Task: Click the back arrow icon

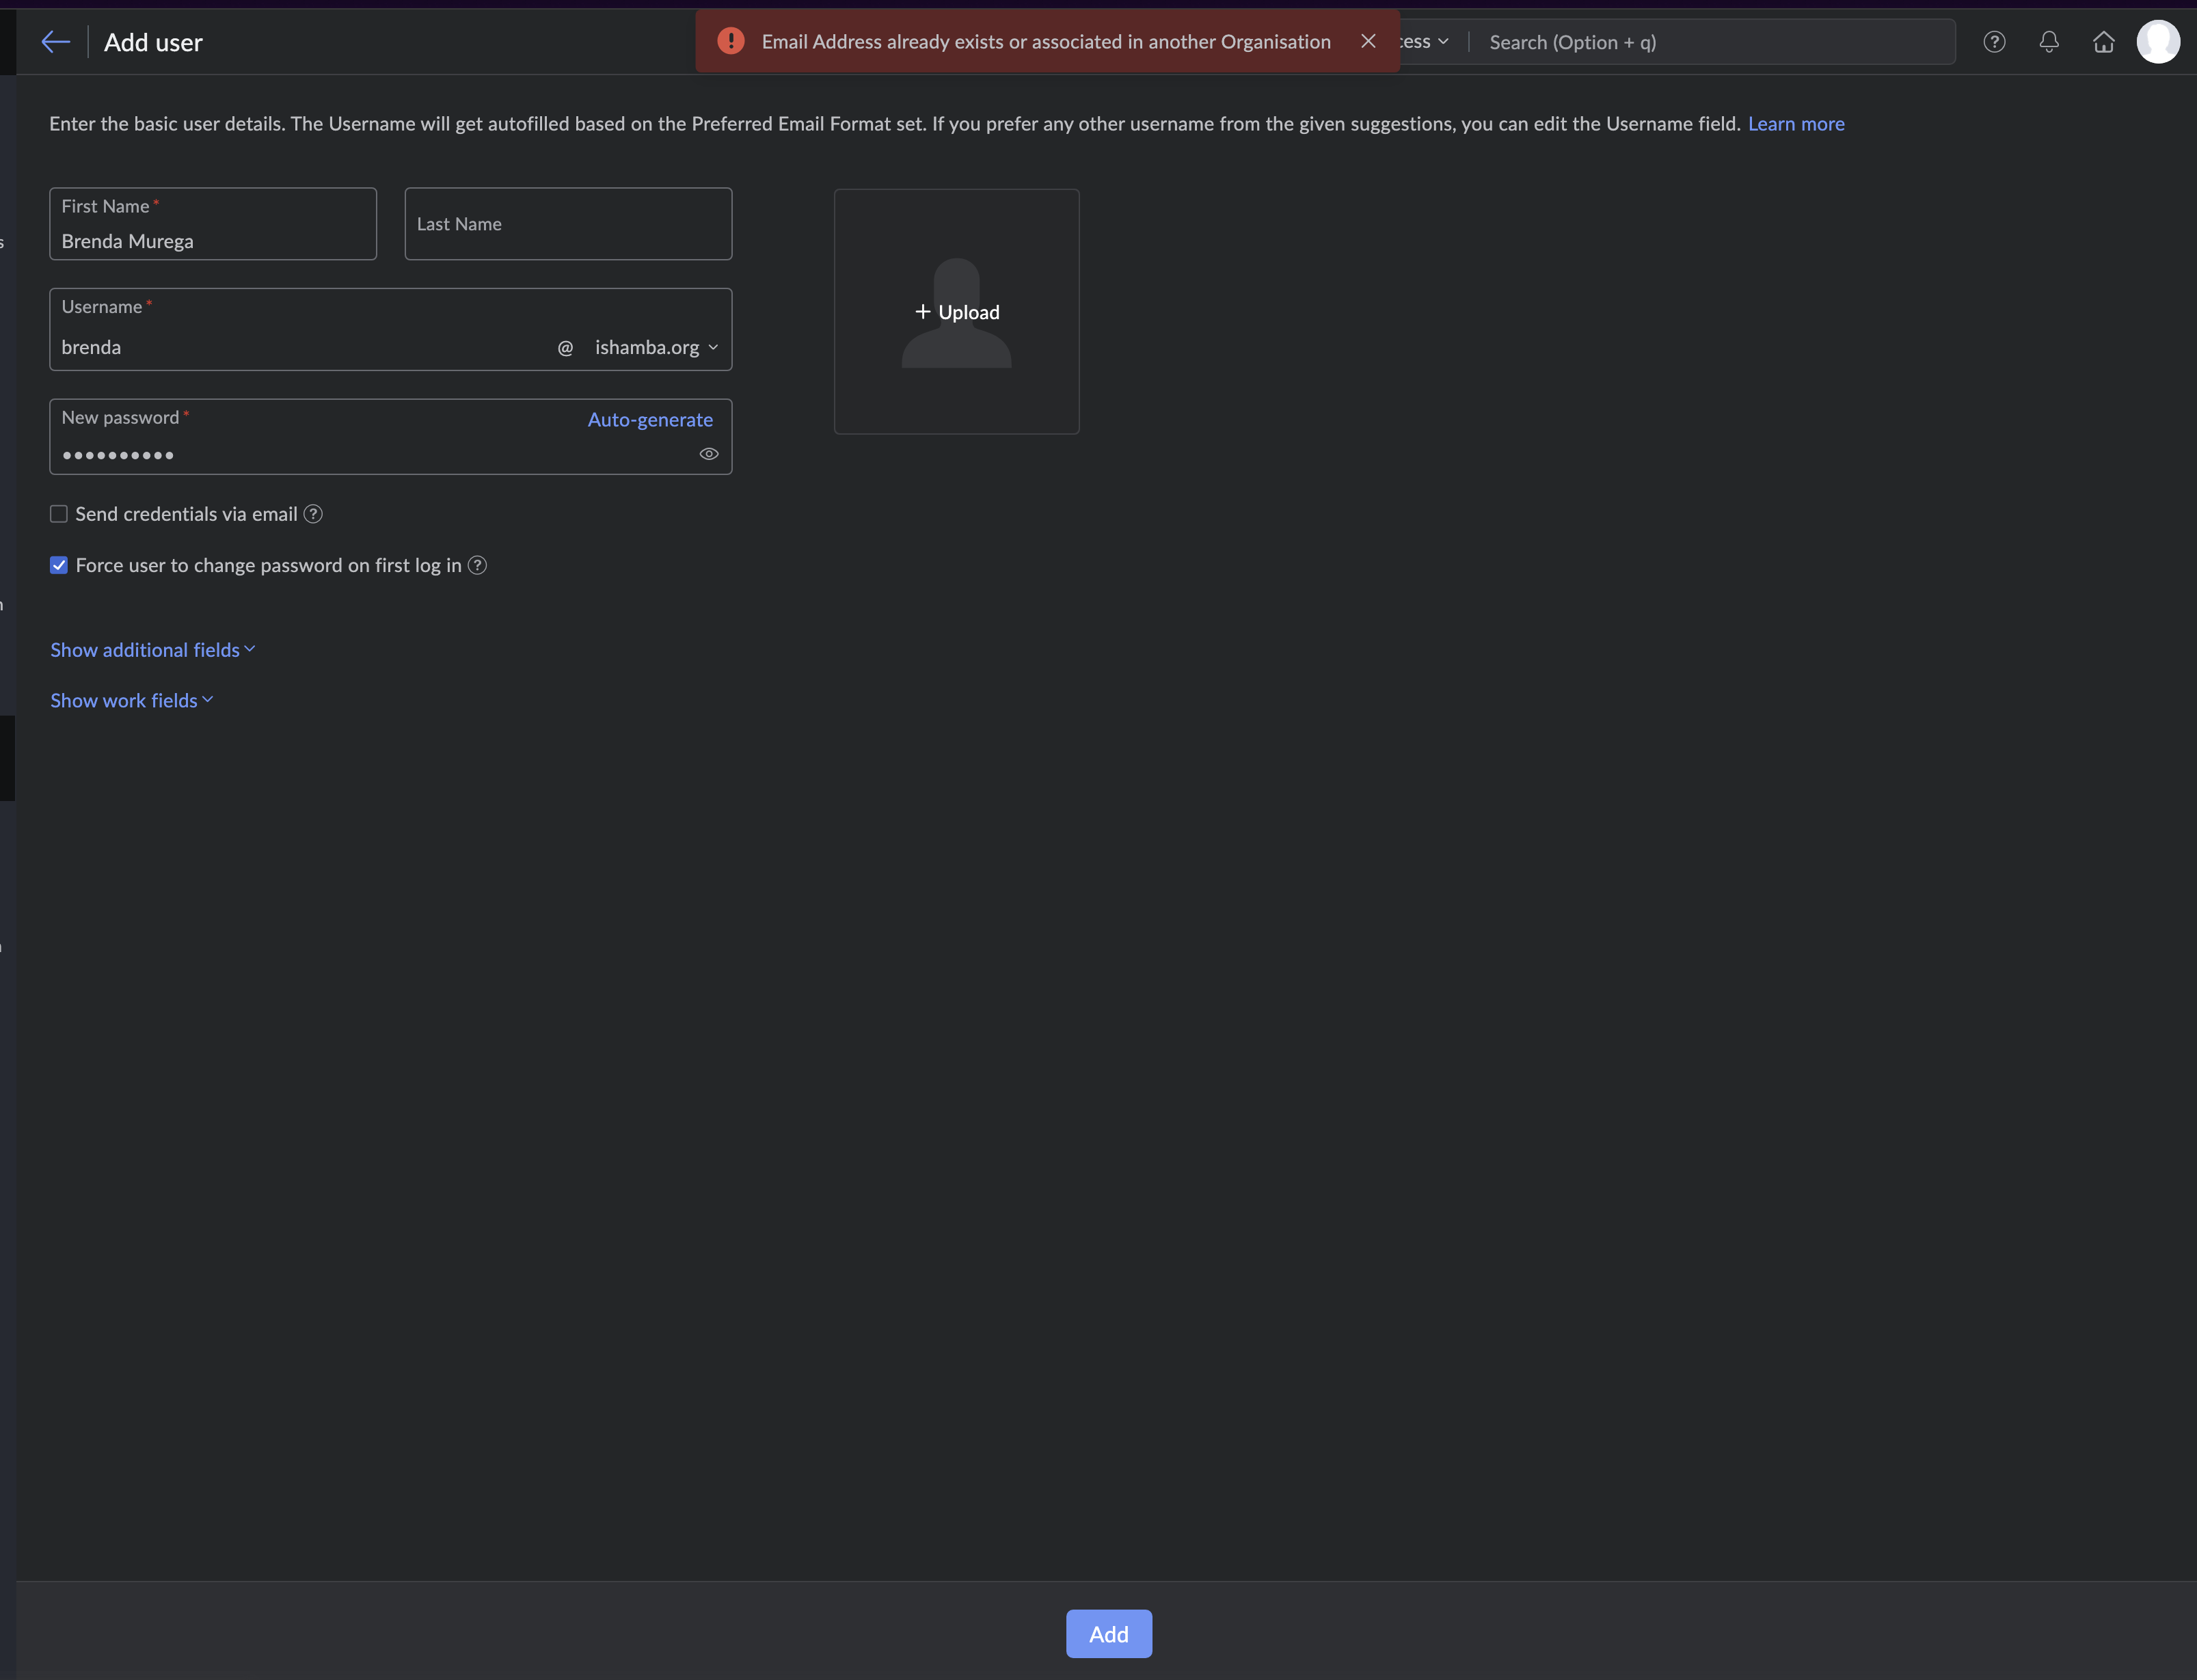Action: 55,42
